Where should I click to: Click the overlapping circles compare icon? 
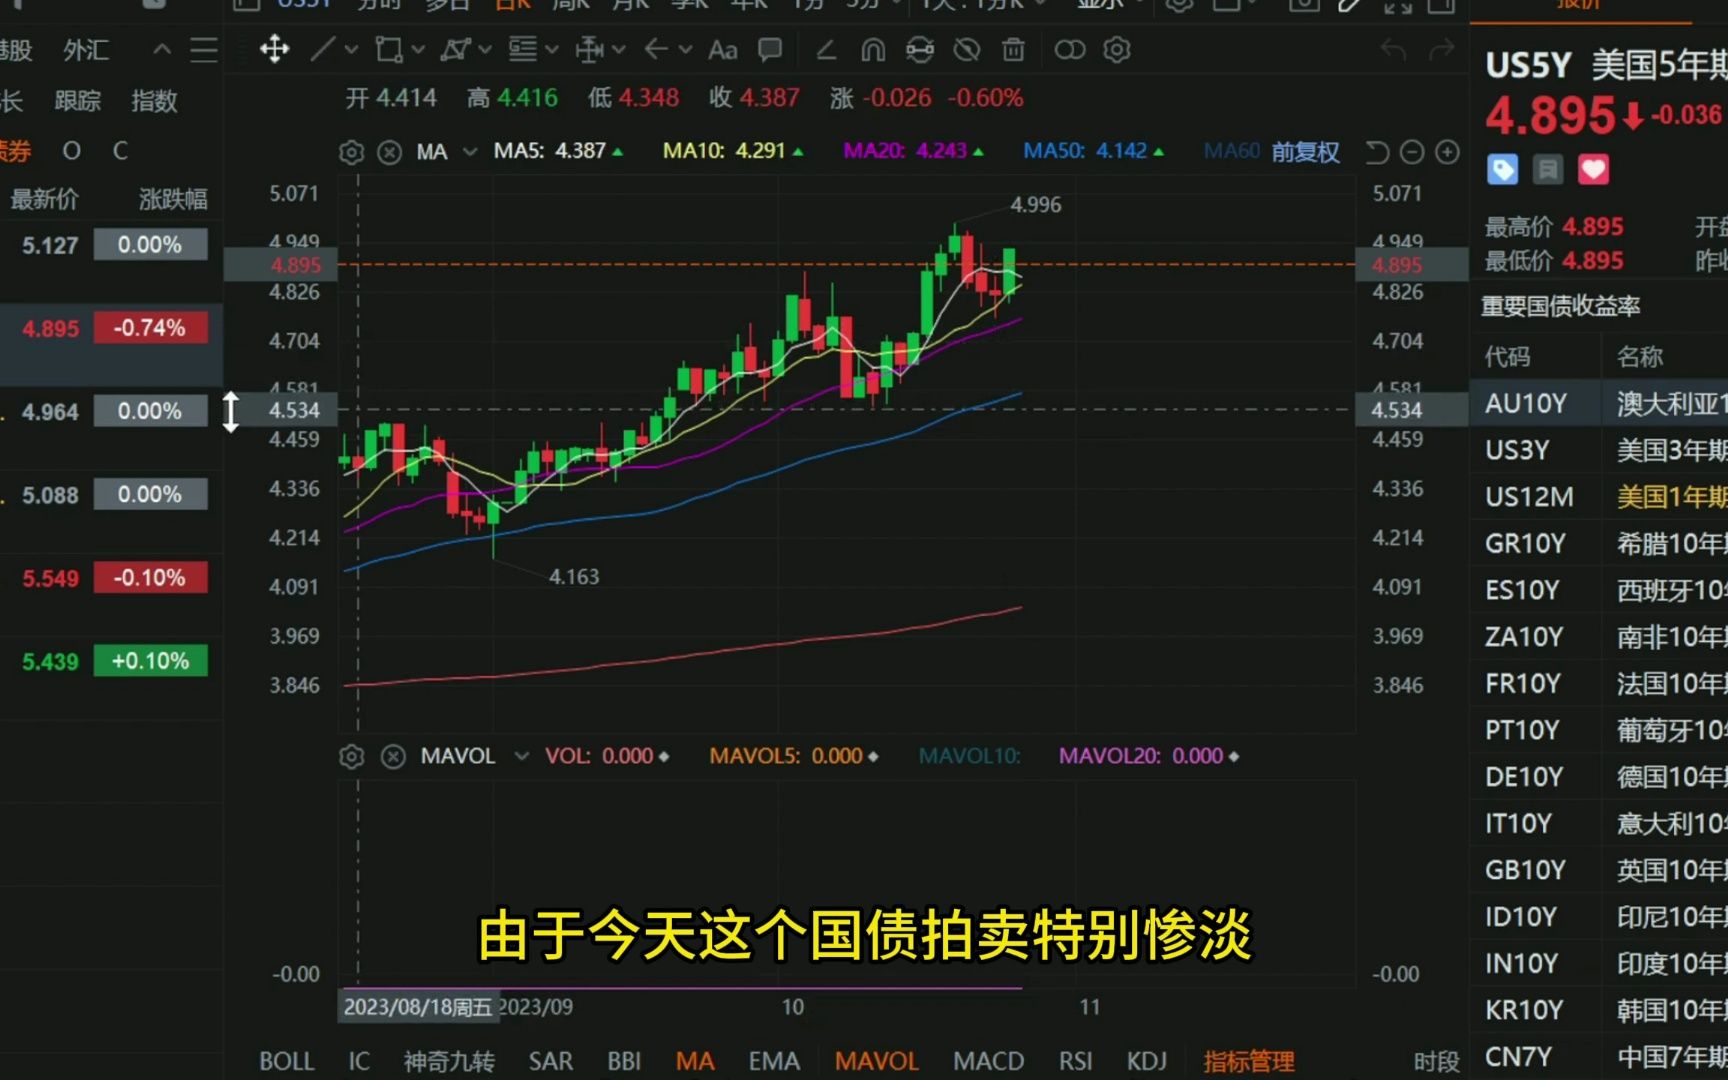tap(1069, 49)
